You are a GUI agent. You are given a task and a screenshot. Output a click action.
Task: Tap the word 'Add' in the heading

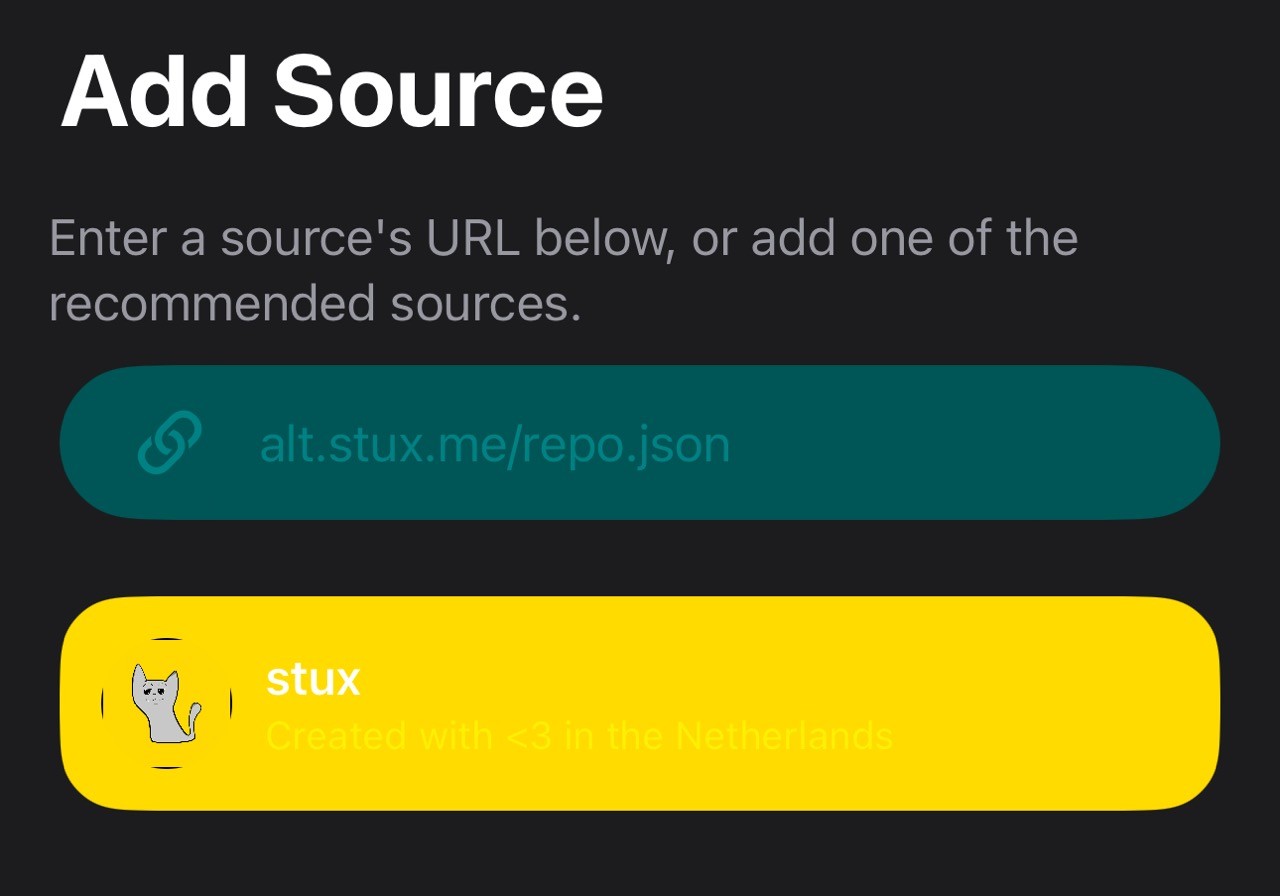[154, 91]
